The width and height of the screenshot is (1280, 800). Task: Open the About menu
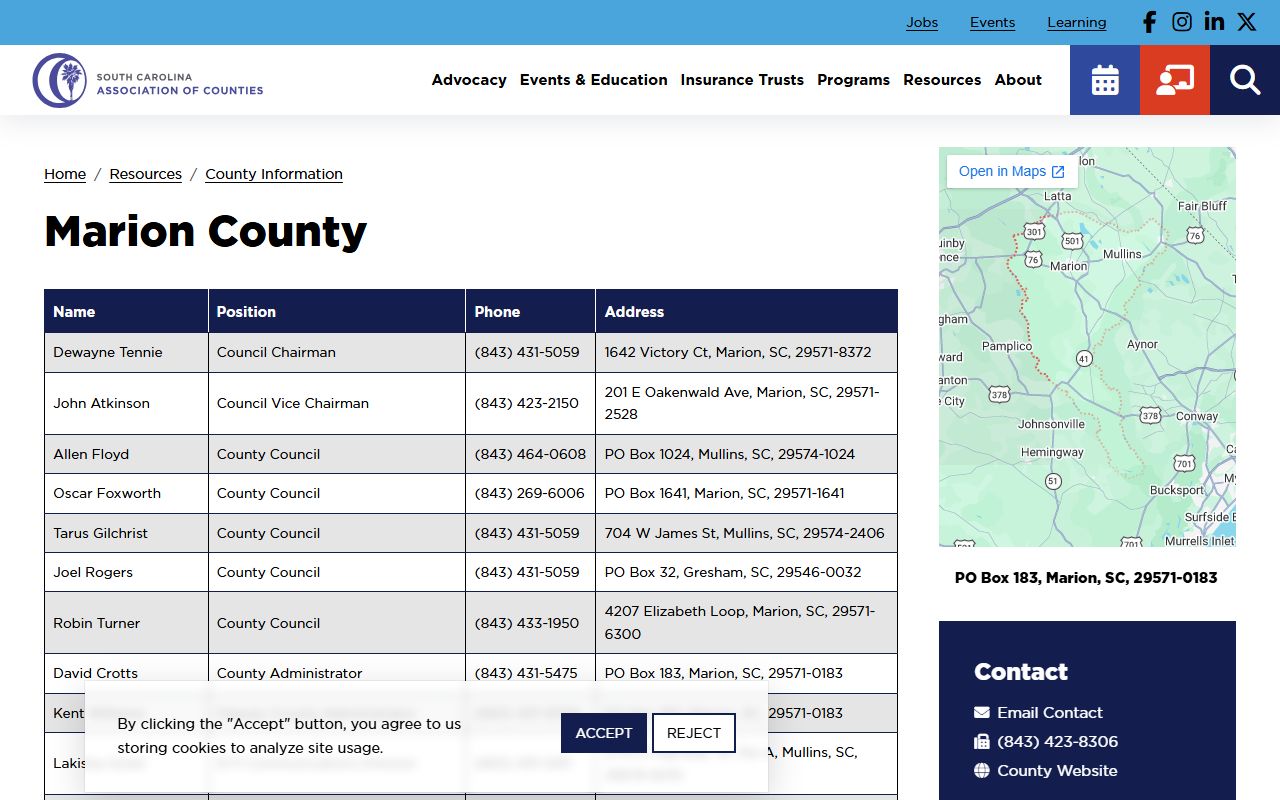[x=1018, y=80]
